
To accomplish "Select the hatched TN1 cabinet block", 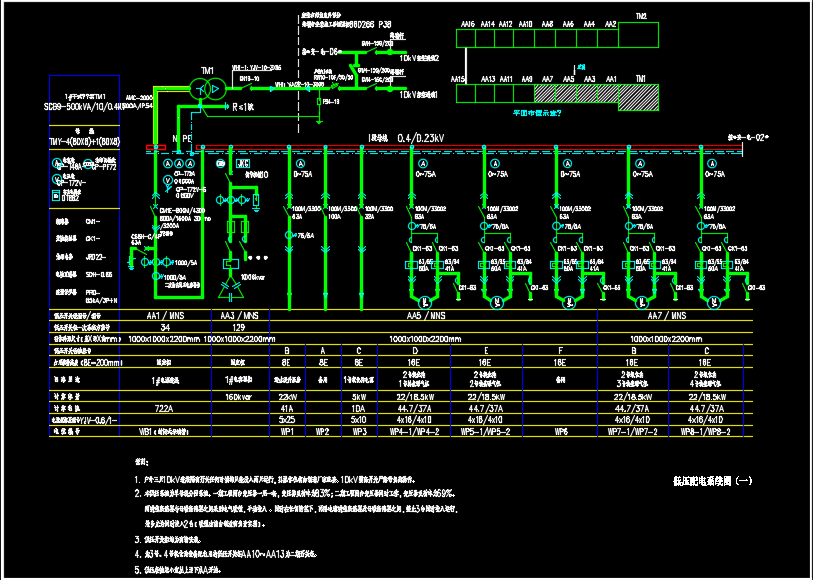I will click(640, 95).
